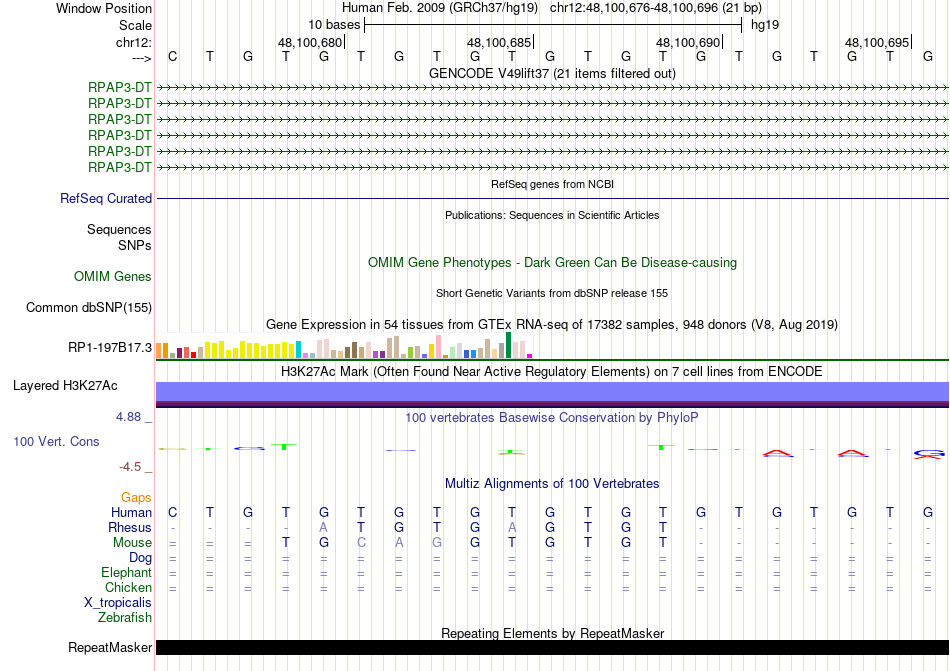Open Repeating Elements by RepeatMasker title
Image resolution: width=950 pixels, height=671 pixels.
click(x=552, y=633)
